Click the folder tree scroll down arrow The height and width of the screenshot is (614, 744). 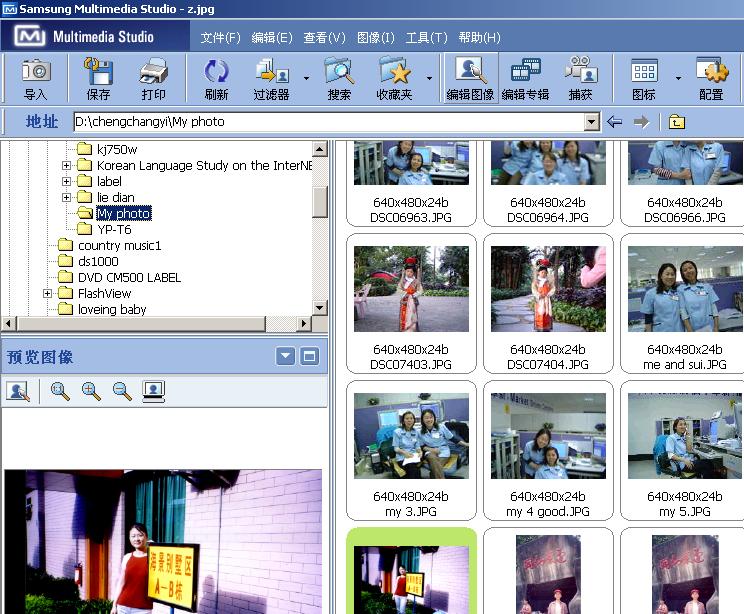(320, 307)
